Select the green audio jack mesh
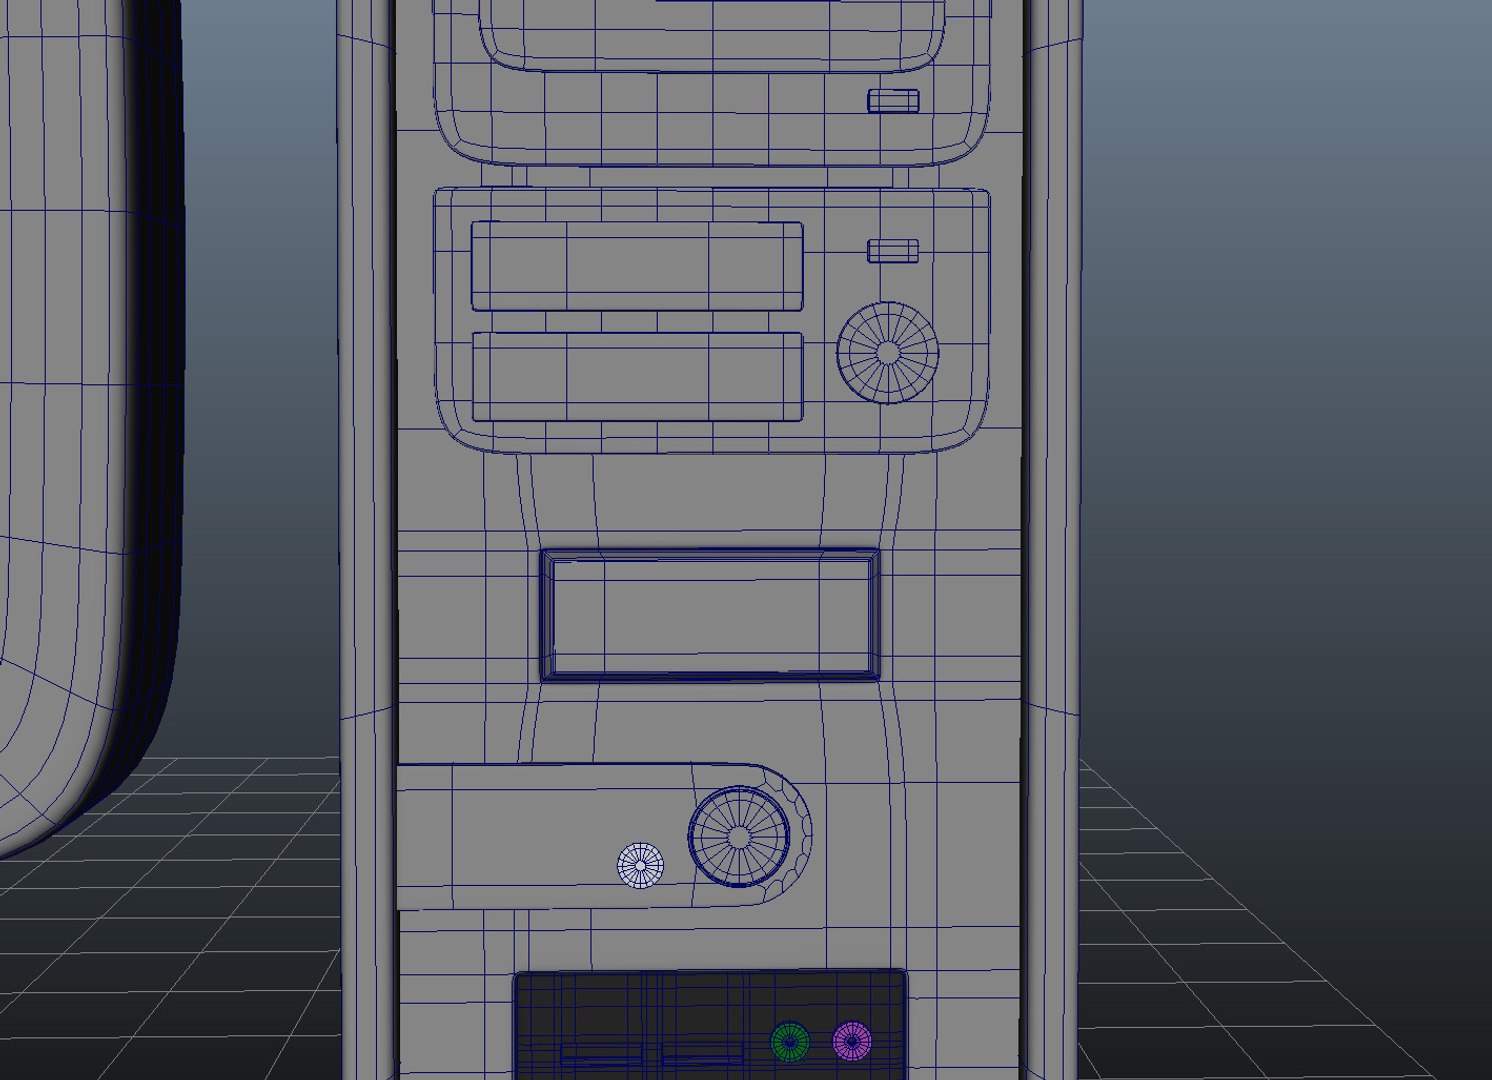 click(x=790, y=1042)
